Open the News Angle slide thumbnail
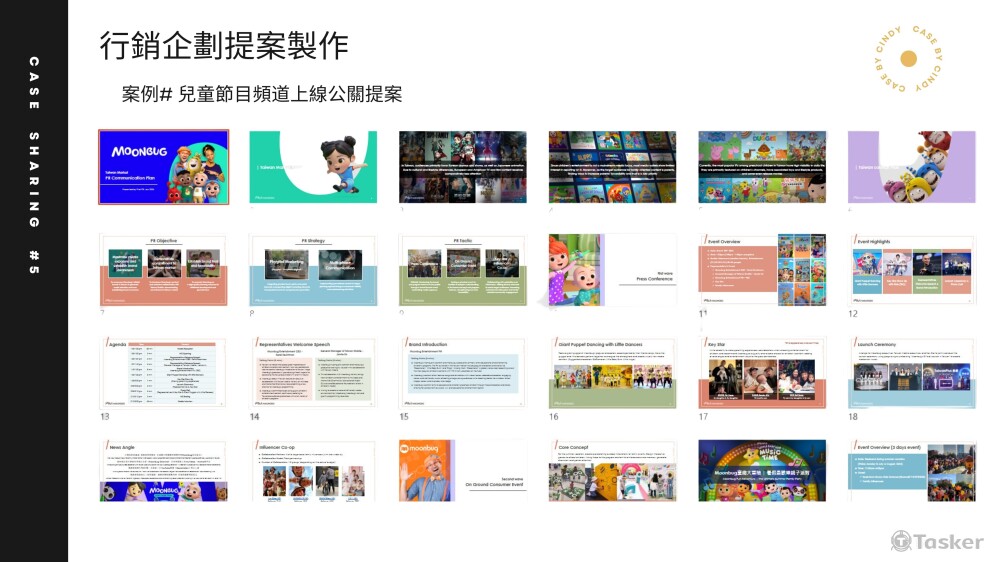The height and width of the screenshot is (562, 1000). pos(163,470)
